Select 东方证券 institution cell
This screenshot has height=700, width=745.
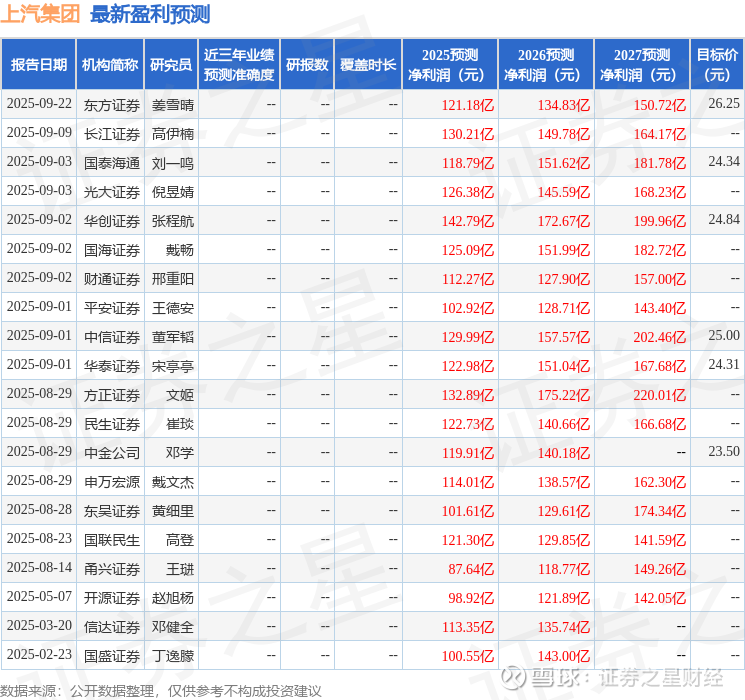coord(112,105)
